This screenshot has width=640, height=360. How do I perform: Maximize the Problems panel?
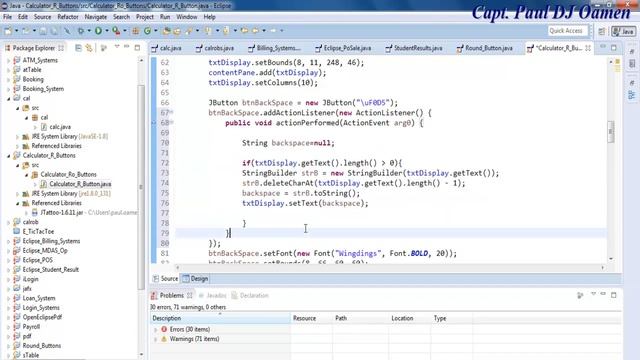(613, 295)
